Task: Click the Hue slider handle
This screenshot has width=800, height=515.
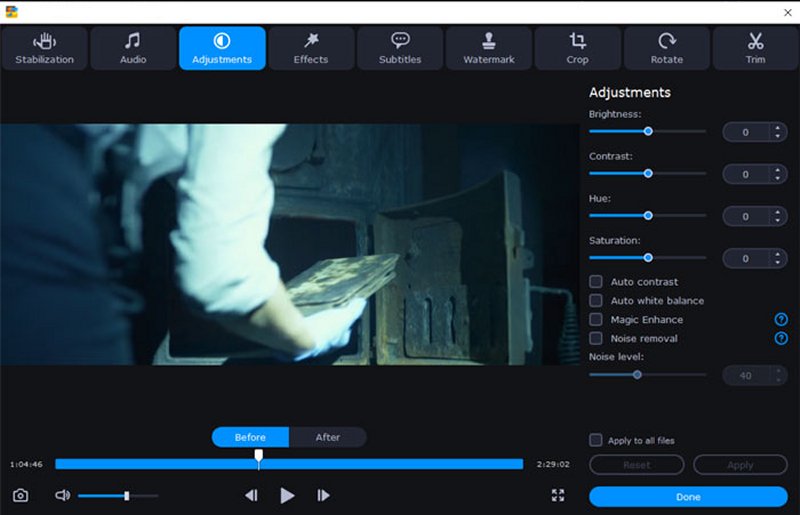Action: click(x=648, y=215)
